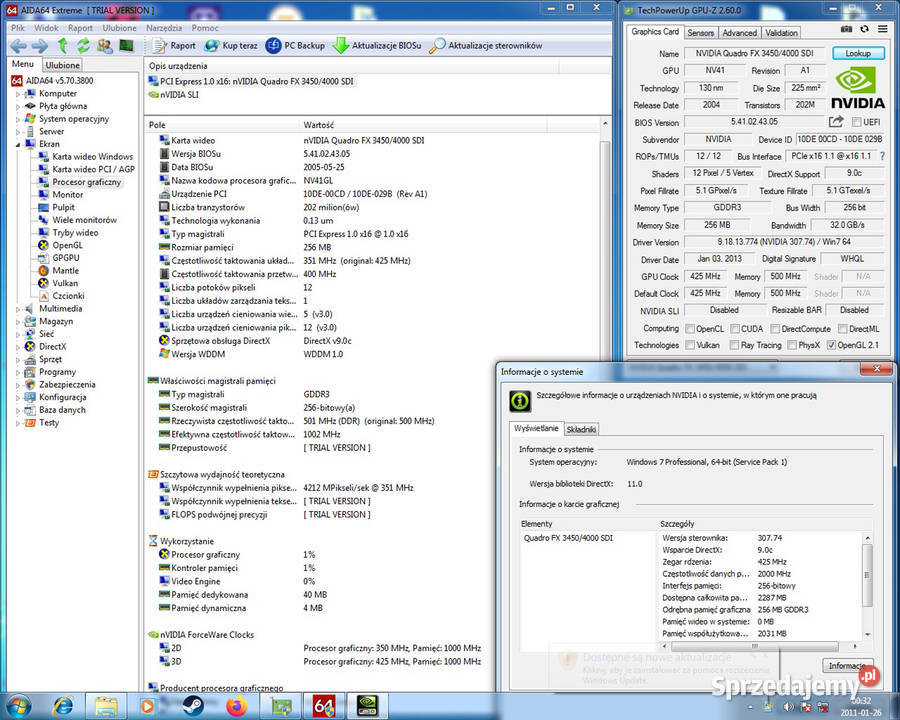Open the Widok menu in AIDA64
The width and height of the screenshot is (900, 720).
(46, 28)
